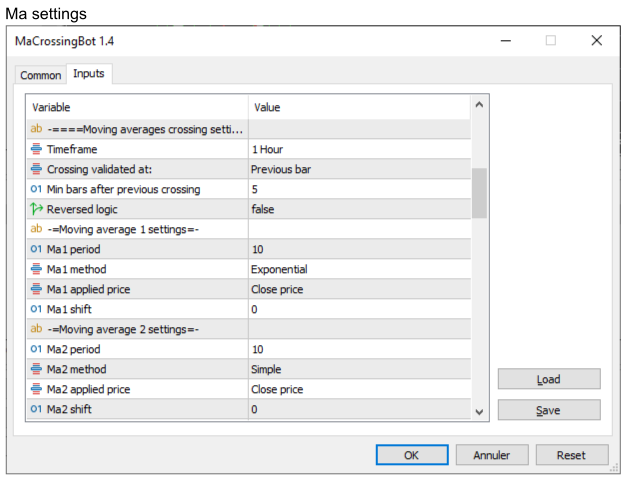Open the Ma1 method value 'Exponential'
Viewport: 640px width, 480px height.
click(359, 269)
